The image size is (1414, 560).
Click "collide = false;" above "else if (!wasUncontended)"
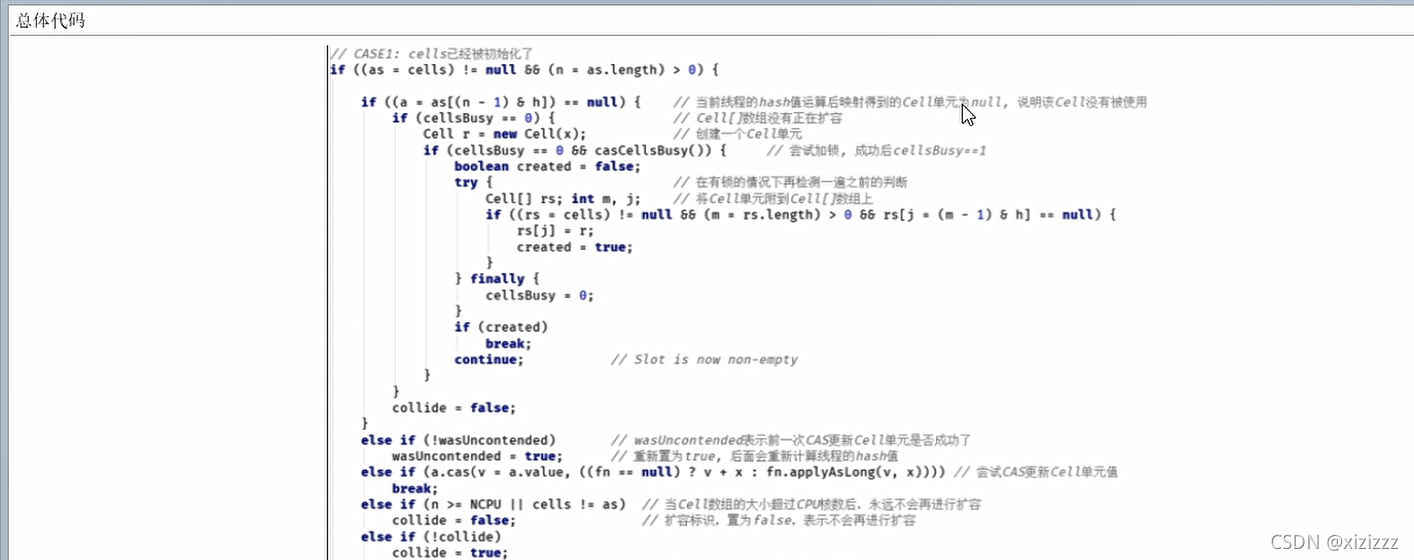point(454,408)
